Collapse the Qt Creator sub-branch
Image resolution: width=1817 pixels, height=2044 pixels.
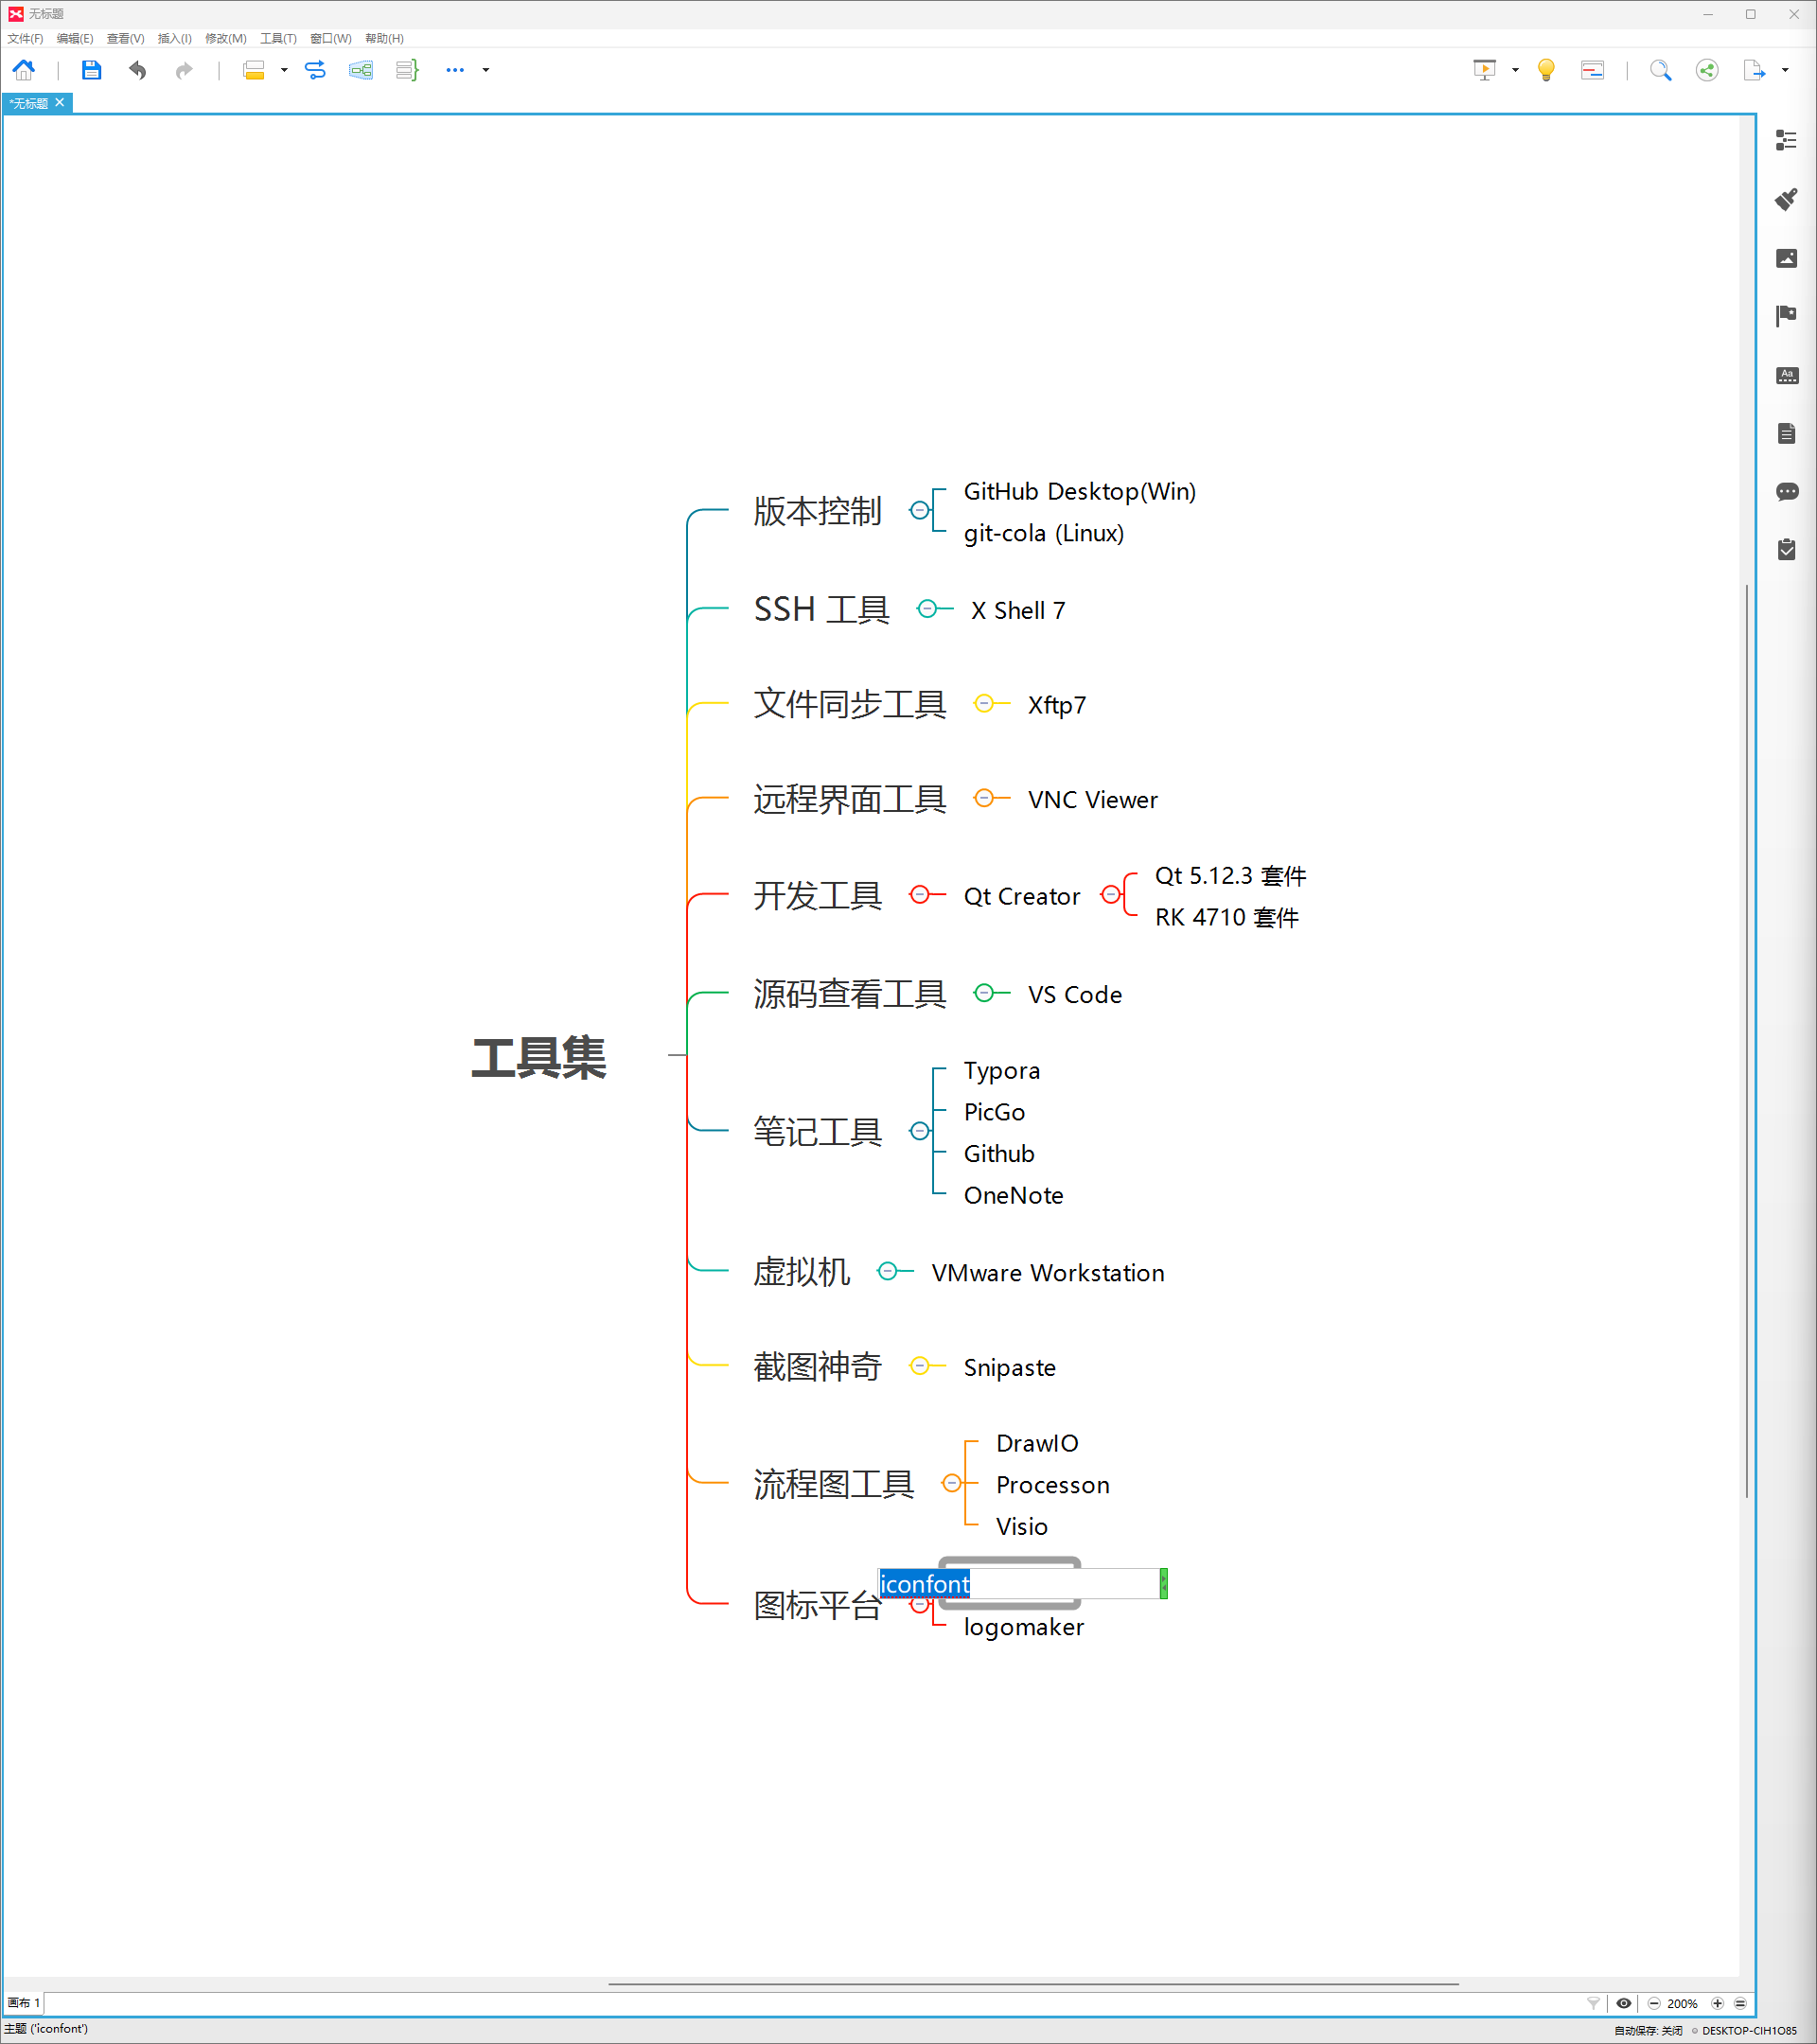coord(1110,894)
